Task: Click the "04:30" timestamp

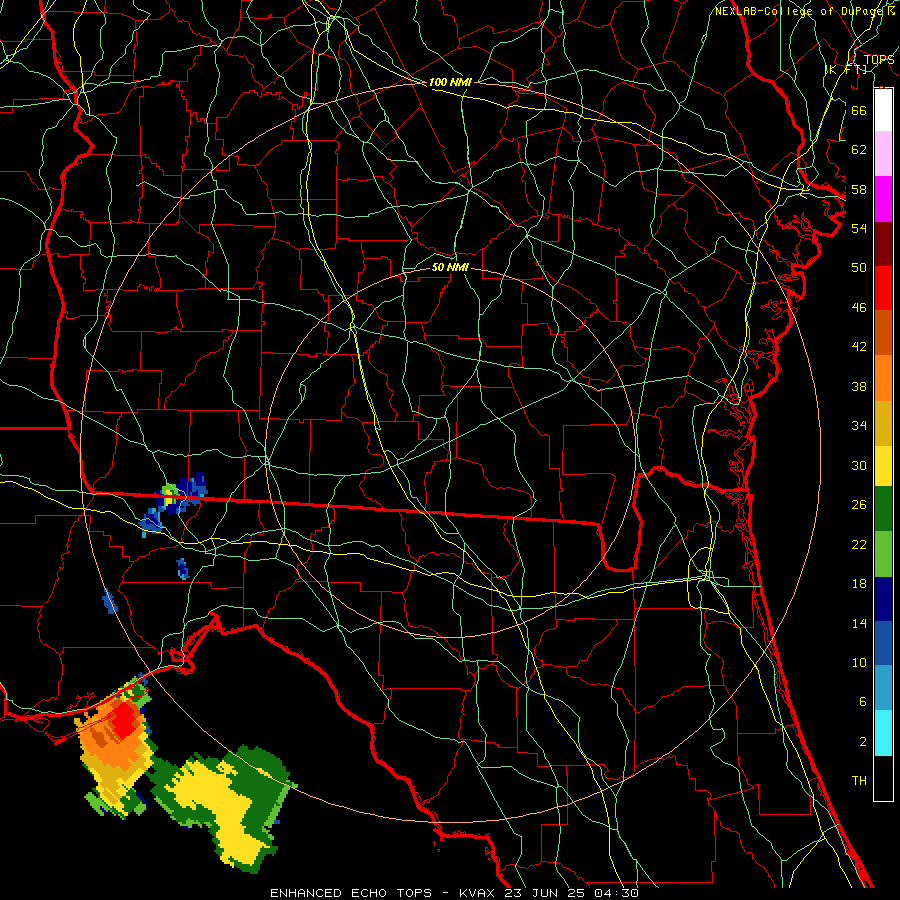Action: point(616,893)
